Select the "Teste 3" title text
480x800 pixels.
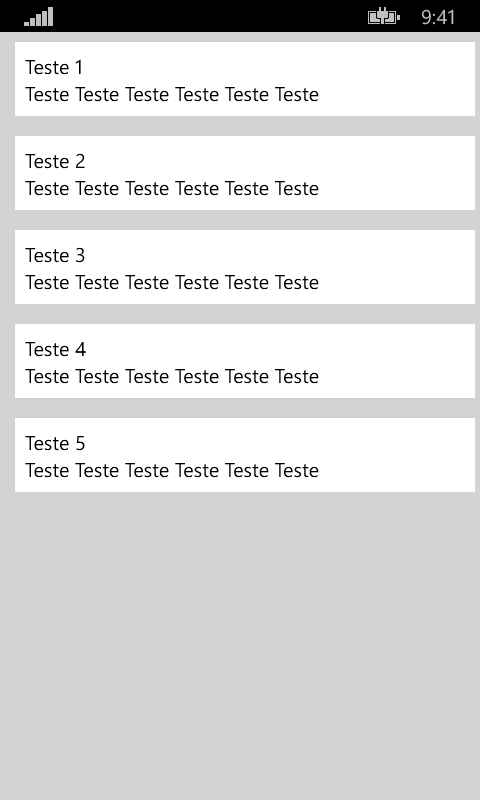coord(55,255)
